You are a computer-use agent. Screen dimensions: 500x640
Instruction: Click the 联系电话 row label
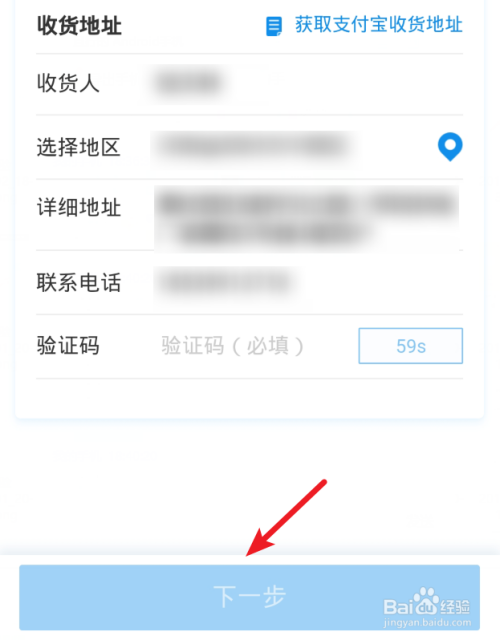point(79,282)
